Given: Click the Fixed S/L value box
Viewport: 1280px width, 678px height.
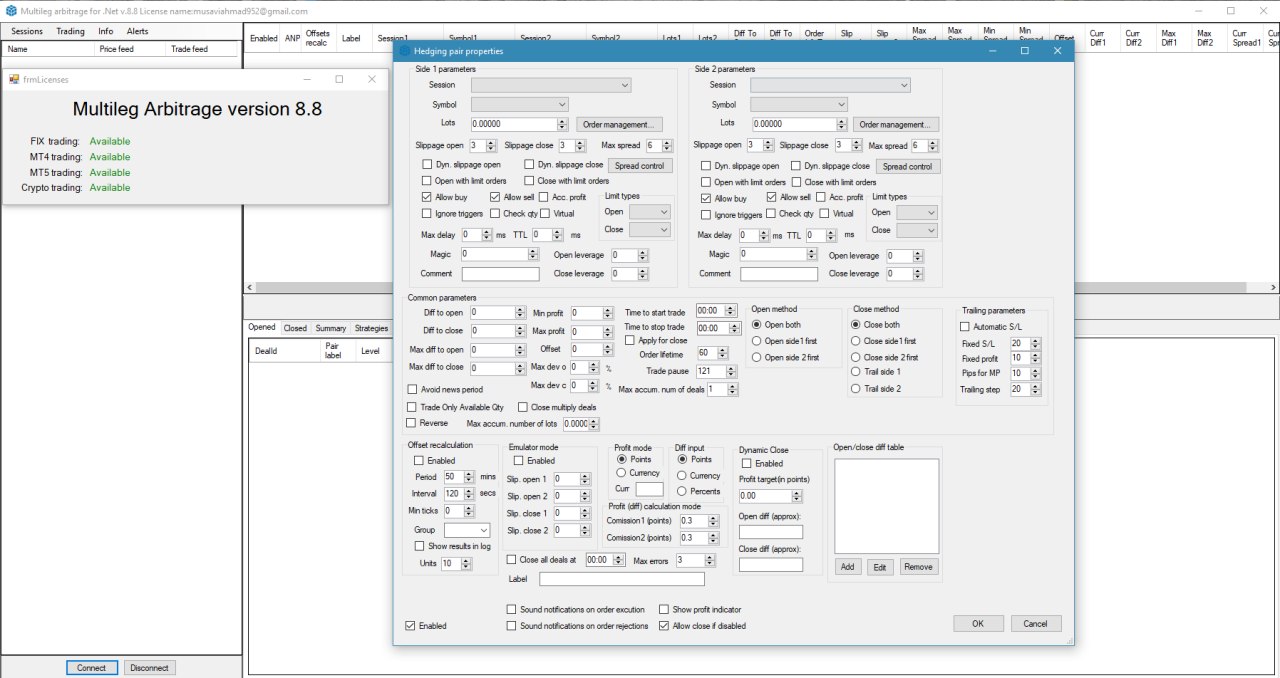Looking at the screenshot, I should click(1025, 344).
